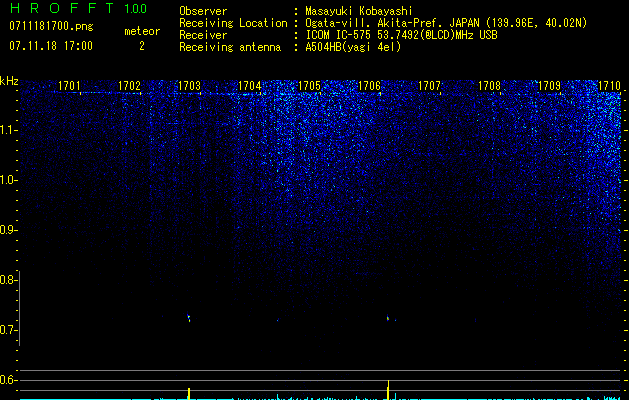Click the 1708 time marker

pos(490,86)
